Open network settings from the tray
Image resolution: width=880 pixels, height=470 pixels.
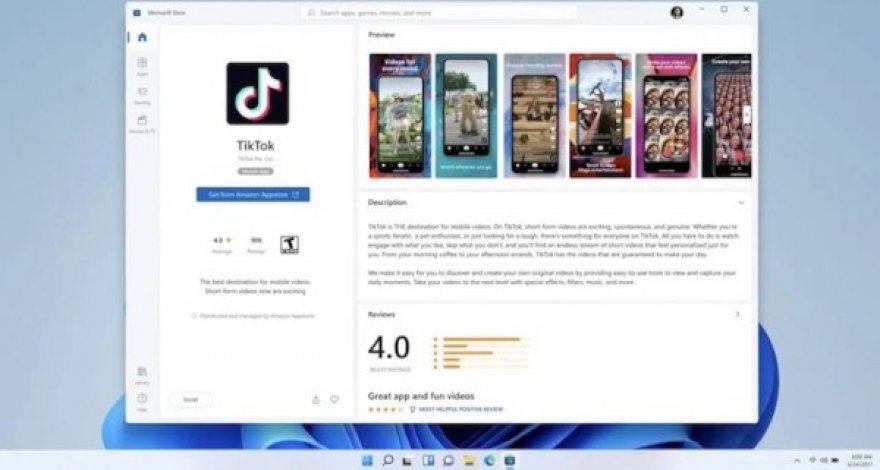point(812,460)
